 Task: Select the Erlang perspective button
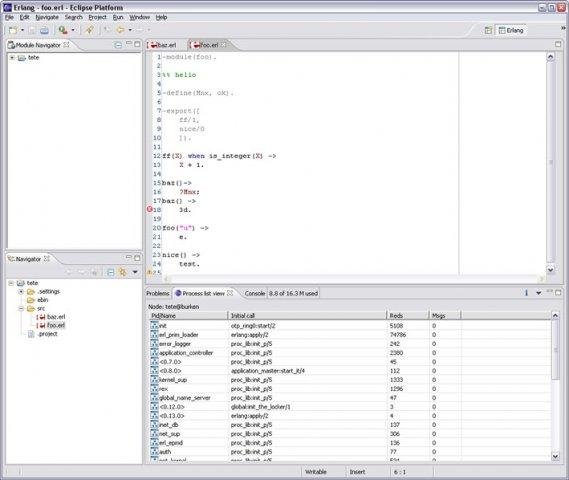point(511,30)
